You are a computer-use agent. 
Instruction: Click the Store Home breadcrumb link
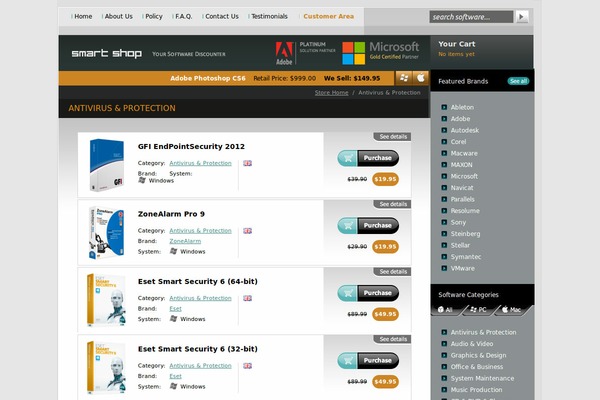(331, 93)
